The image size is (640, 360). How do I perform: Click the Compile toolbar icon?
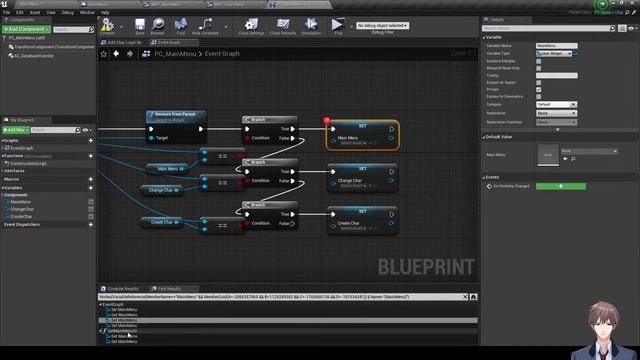coord(107,26)
